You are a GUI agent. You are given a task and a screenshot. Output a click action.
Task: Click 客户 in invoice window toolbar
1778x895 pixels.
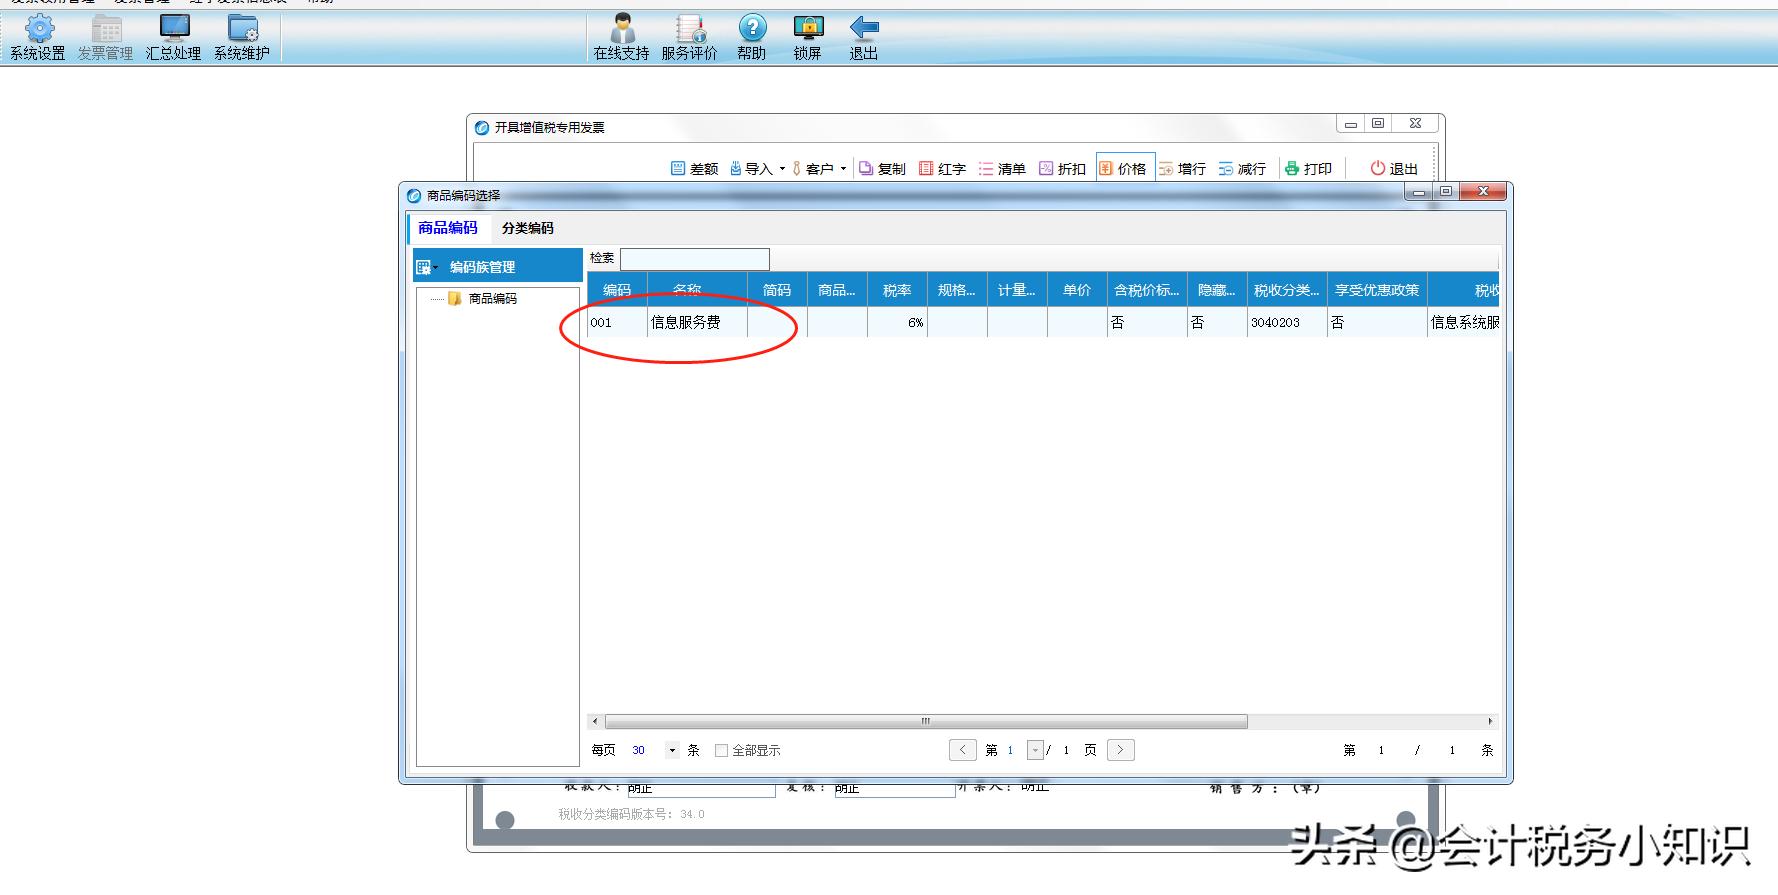813,169
